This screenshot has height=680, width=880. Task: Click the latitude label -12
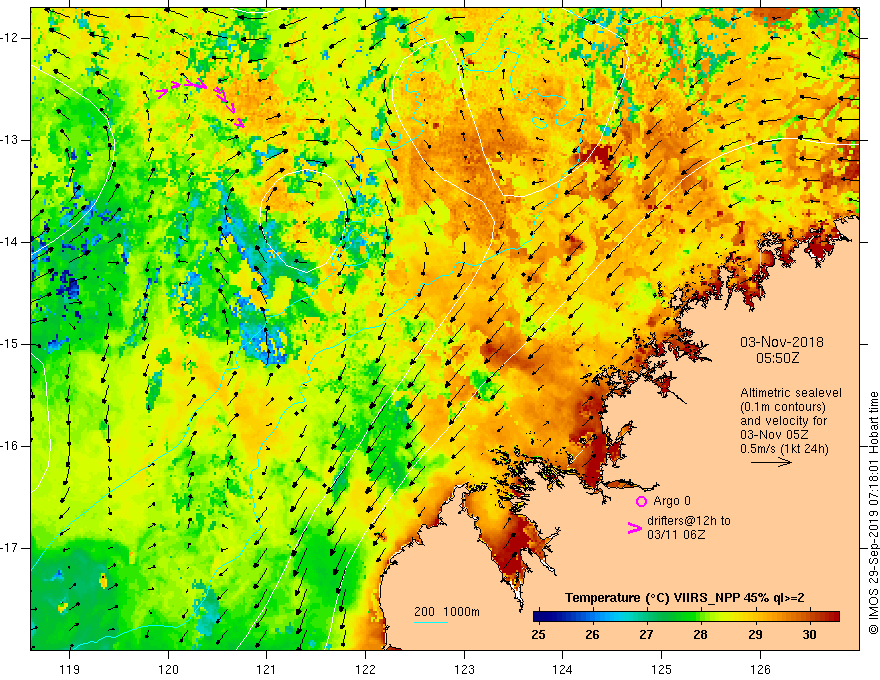point(10,38)
